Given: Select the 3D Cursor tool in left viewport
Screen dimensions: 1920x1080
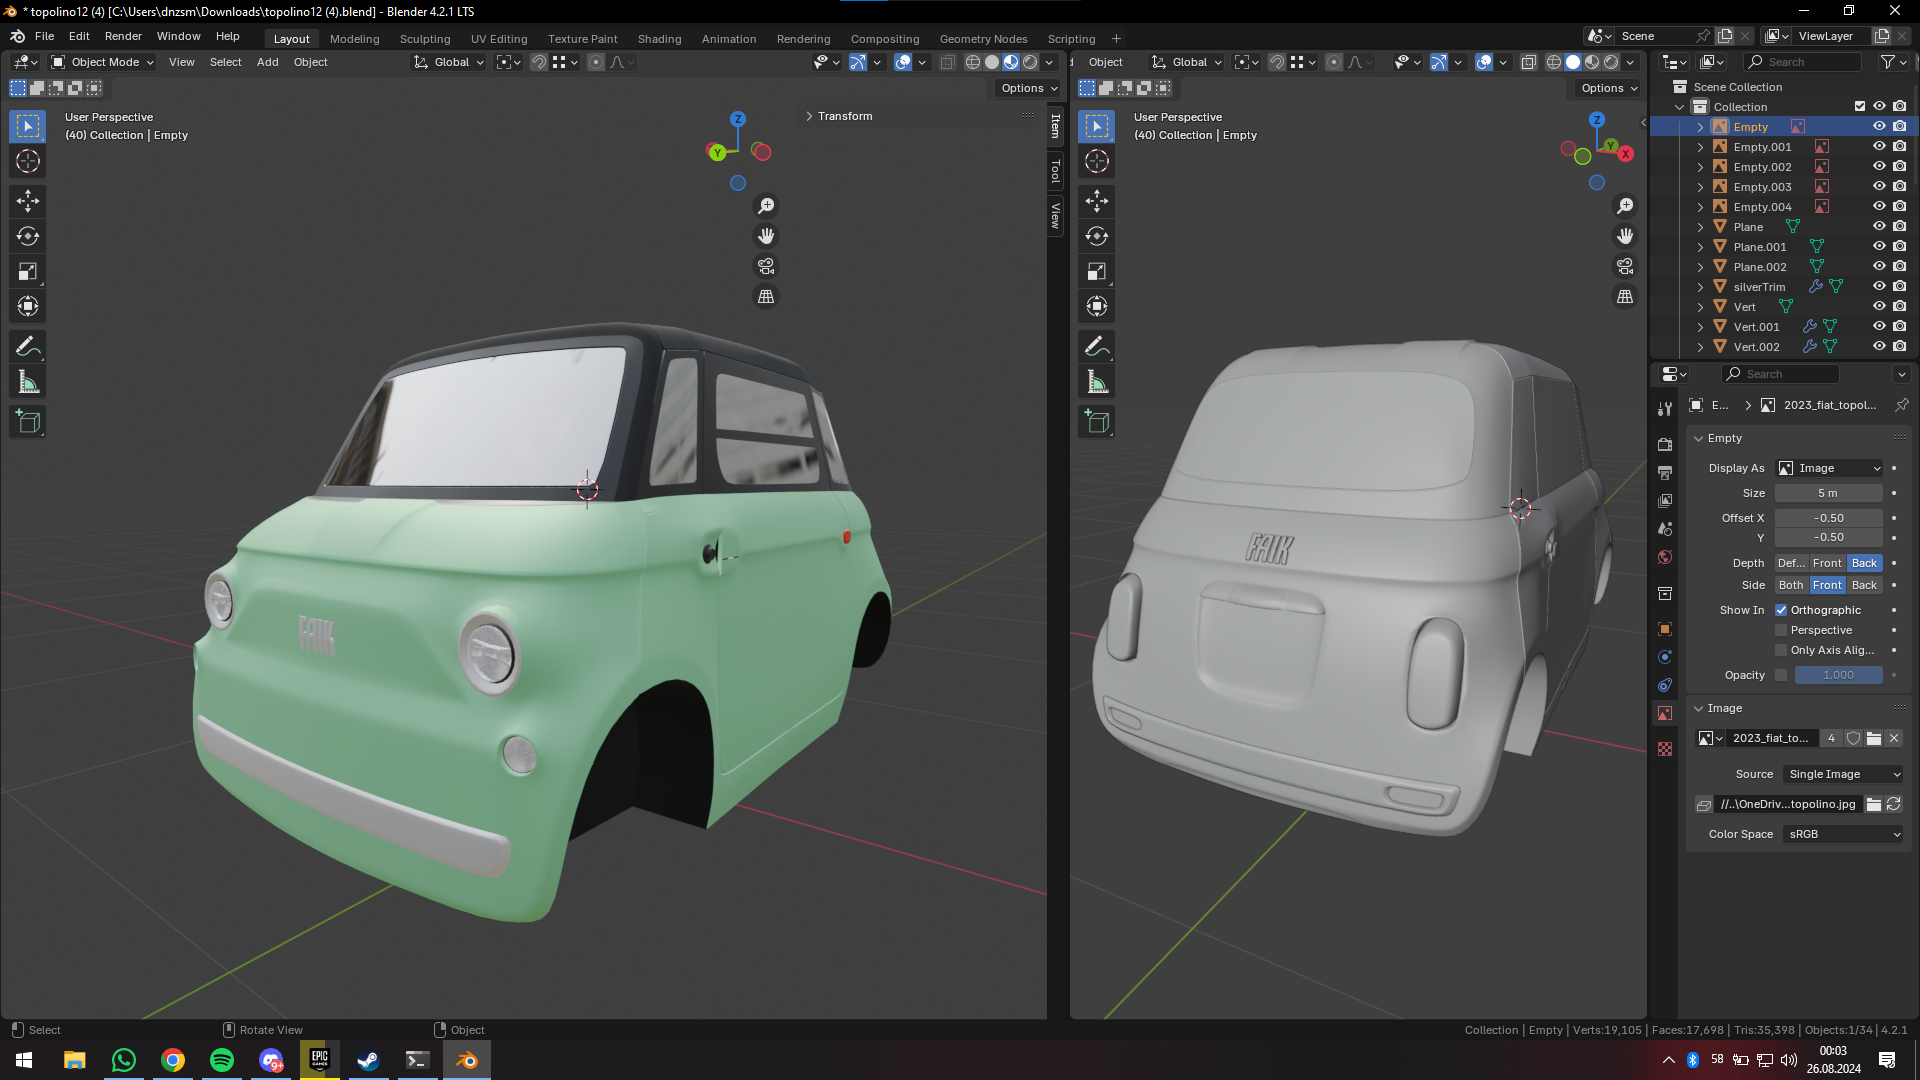Looking at the screenshot, I should pos(28,161).
